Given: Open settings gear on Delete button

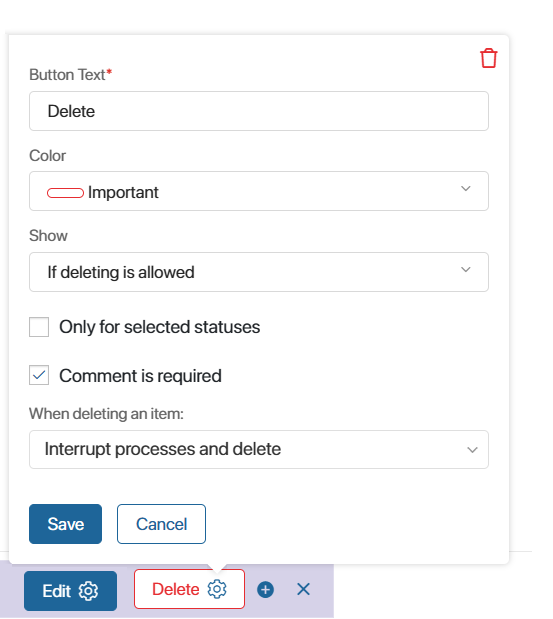Looking at the screenshot, I should pos(217,589).
